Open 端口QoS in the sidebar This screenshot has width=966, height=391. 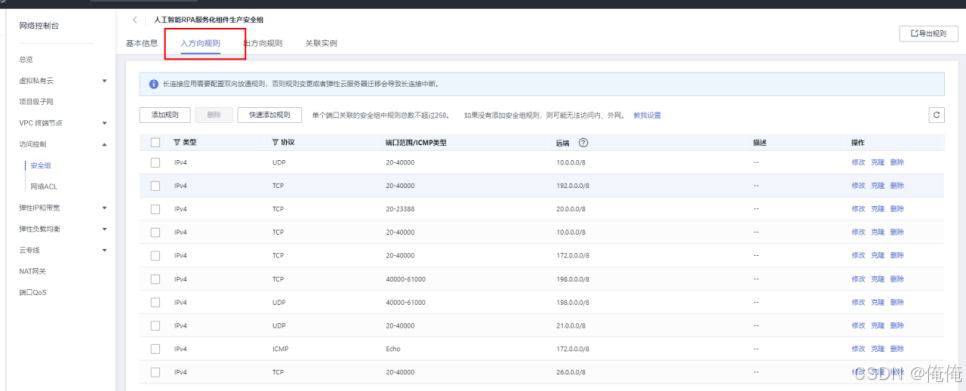point(33,292)
